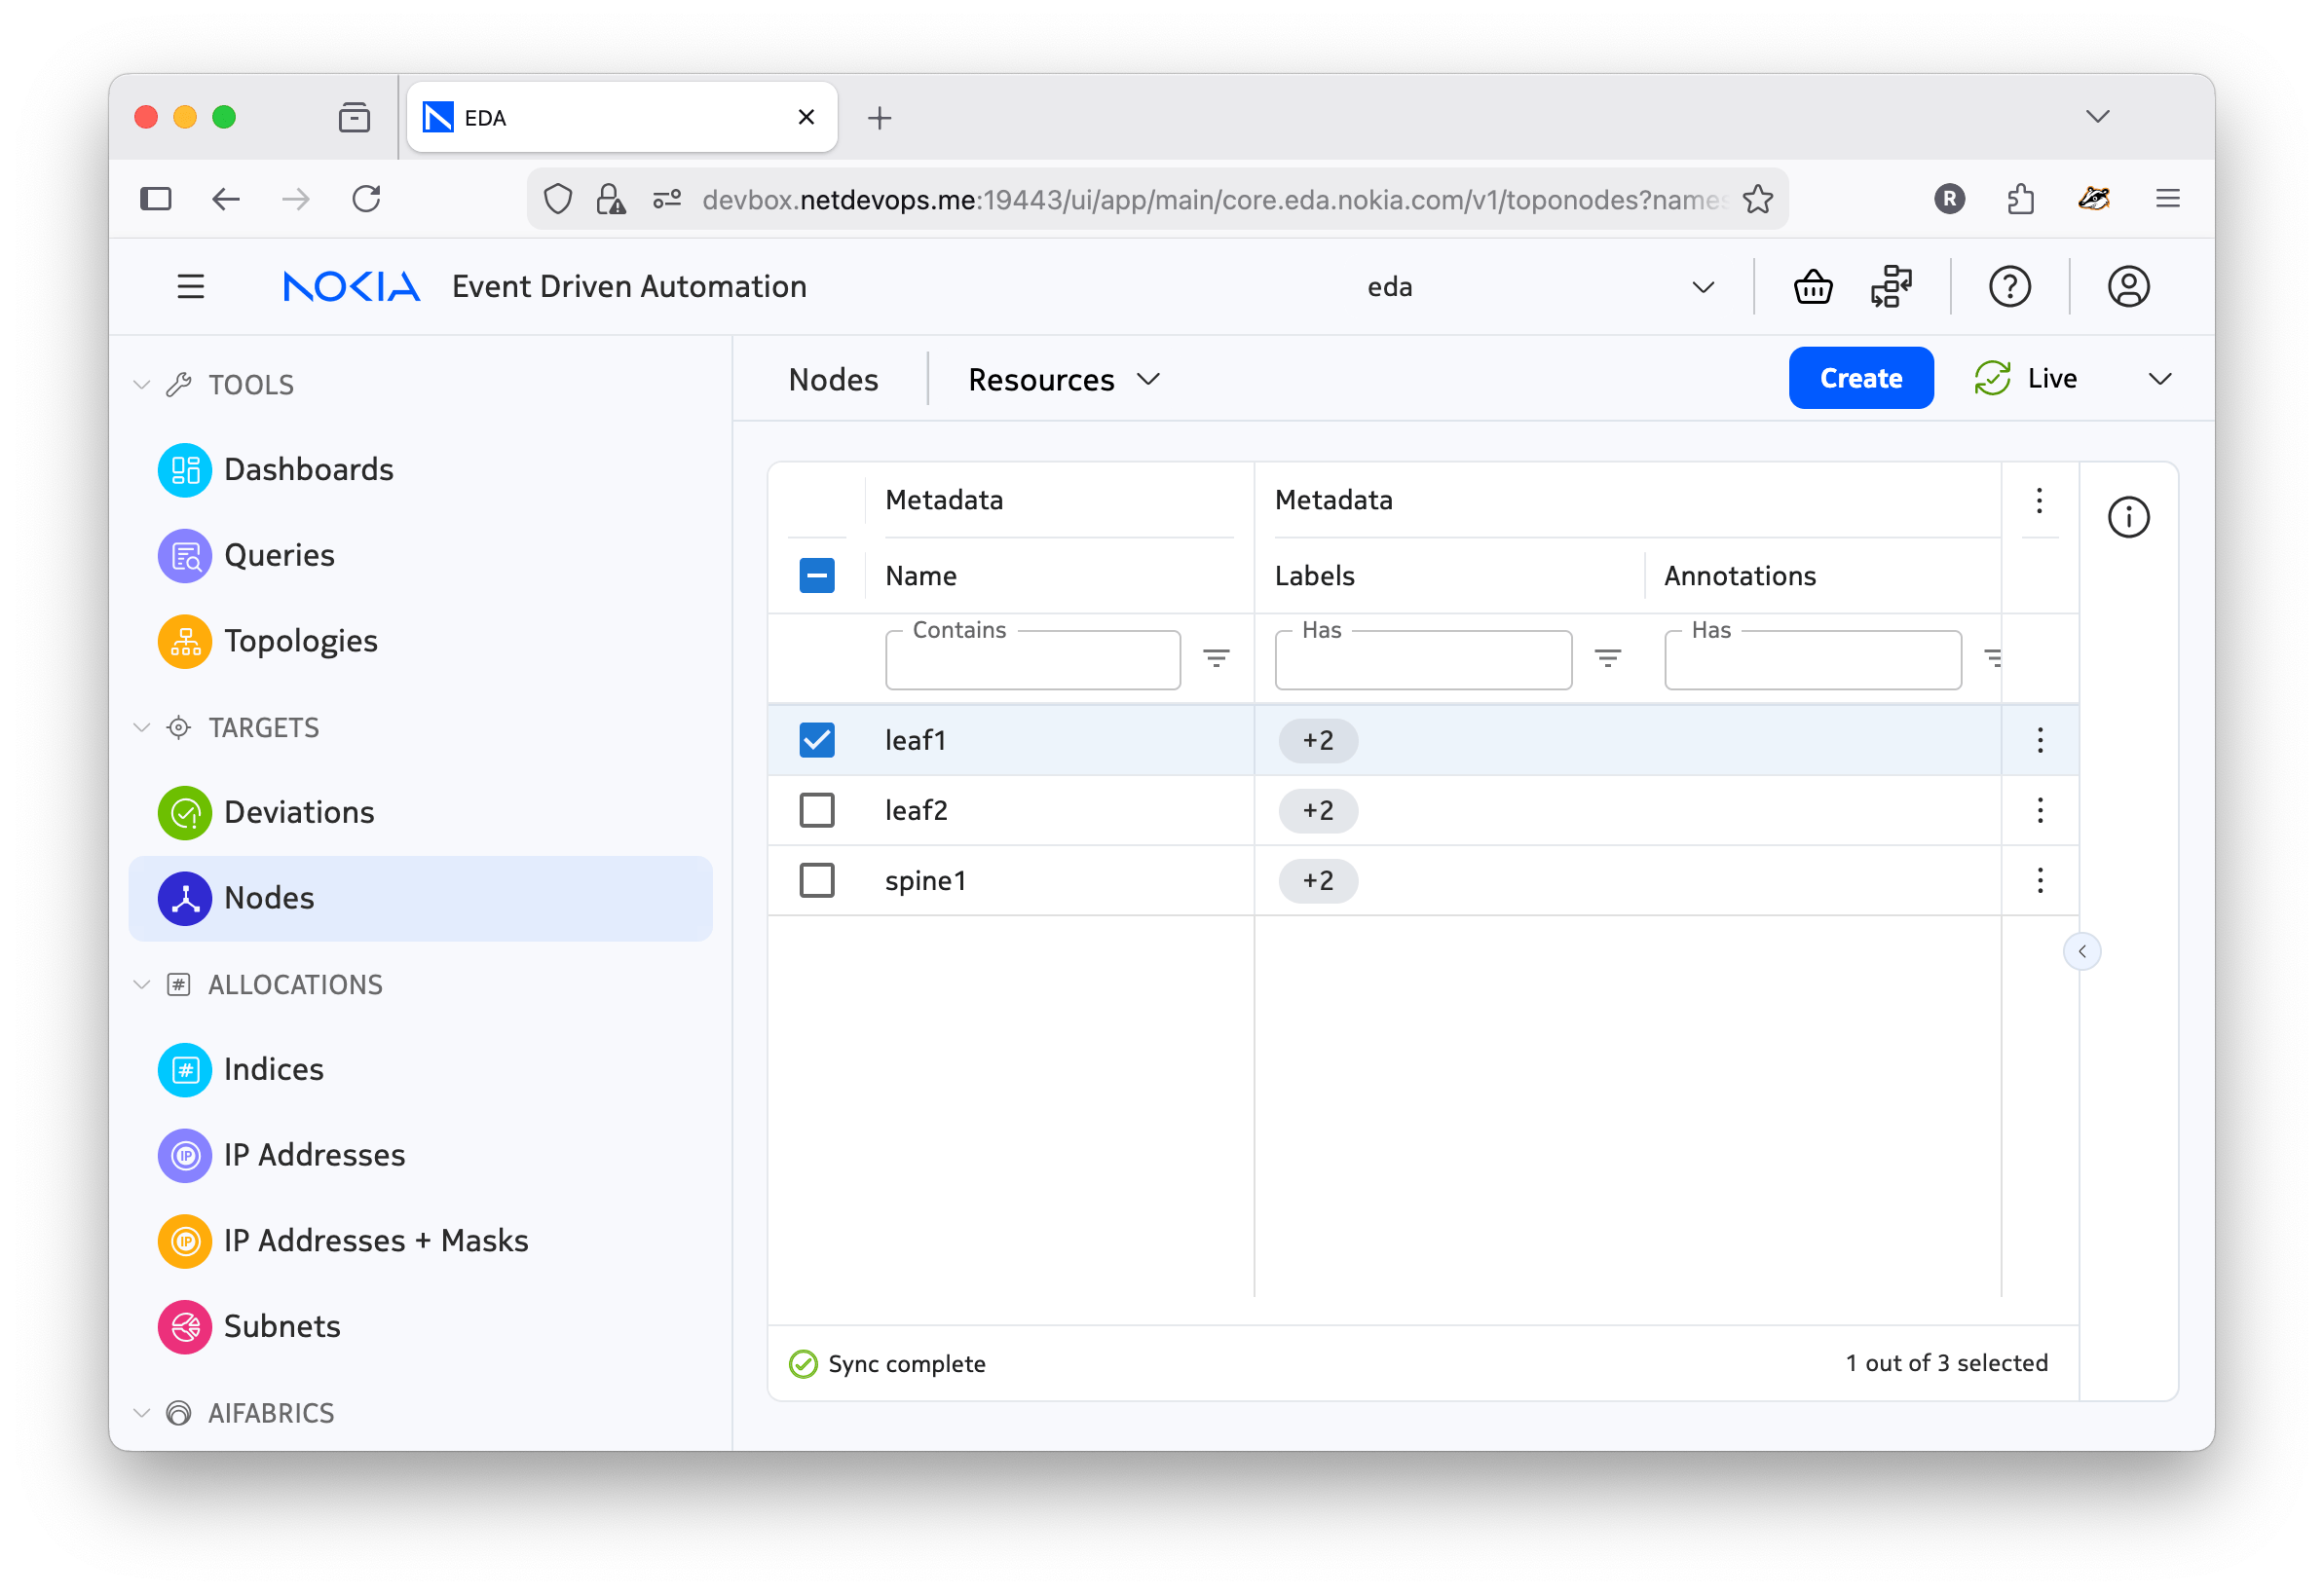Viewport: 2324px width, 1595px height.
Task: Click the leaf1 labels +2 chip
Action: [x=1318, y=741]
